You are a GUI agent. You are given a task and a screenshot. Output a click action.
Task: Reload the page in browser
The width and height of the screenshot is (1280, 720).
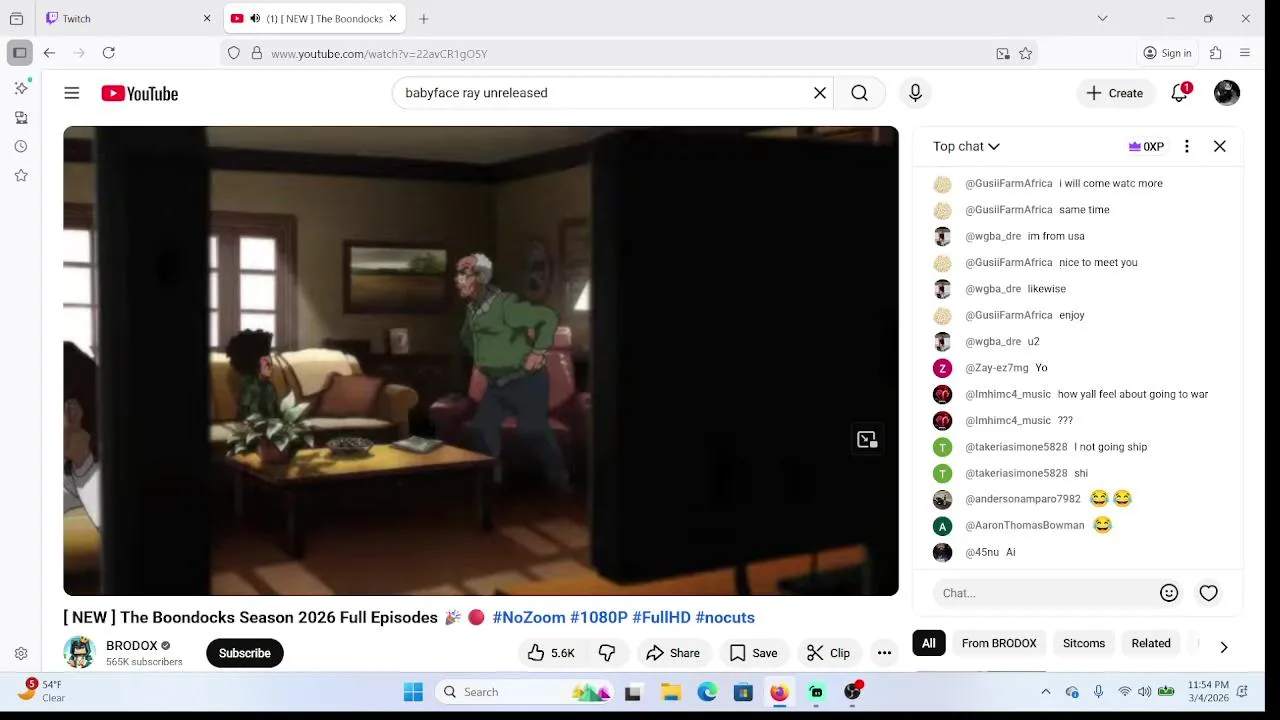point(109,53)
